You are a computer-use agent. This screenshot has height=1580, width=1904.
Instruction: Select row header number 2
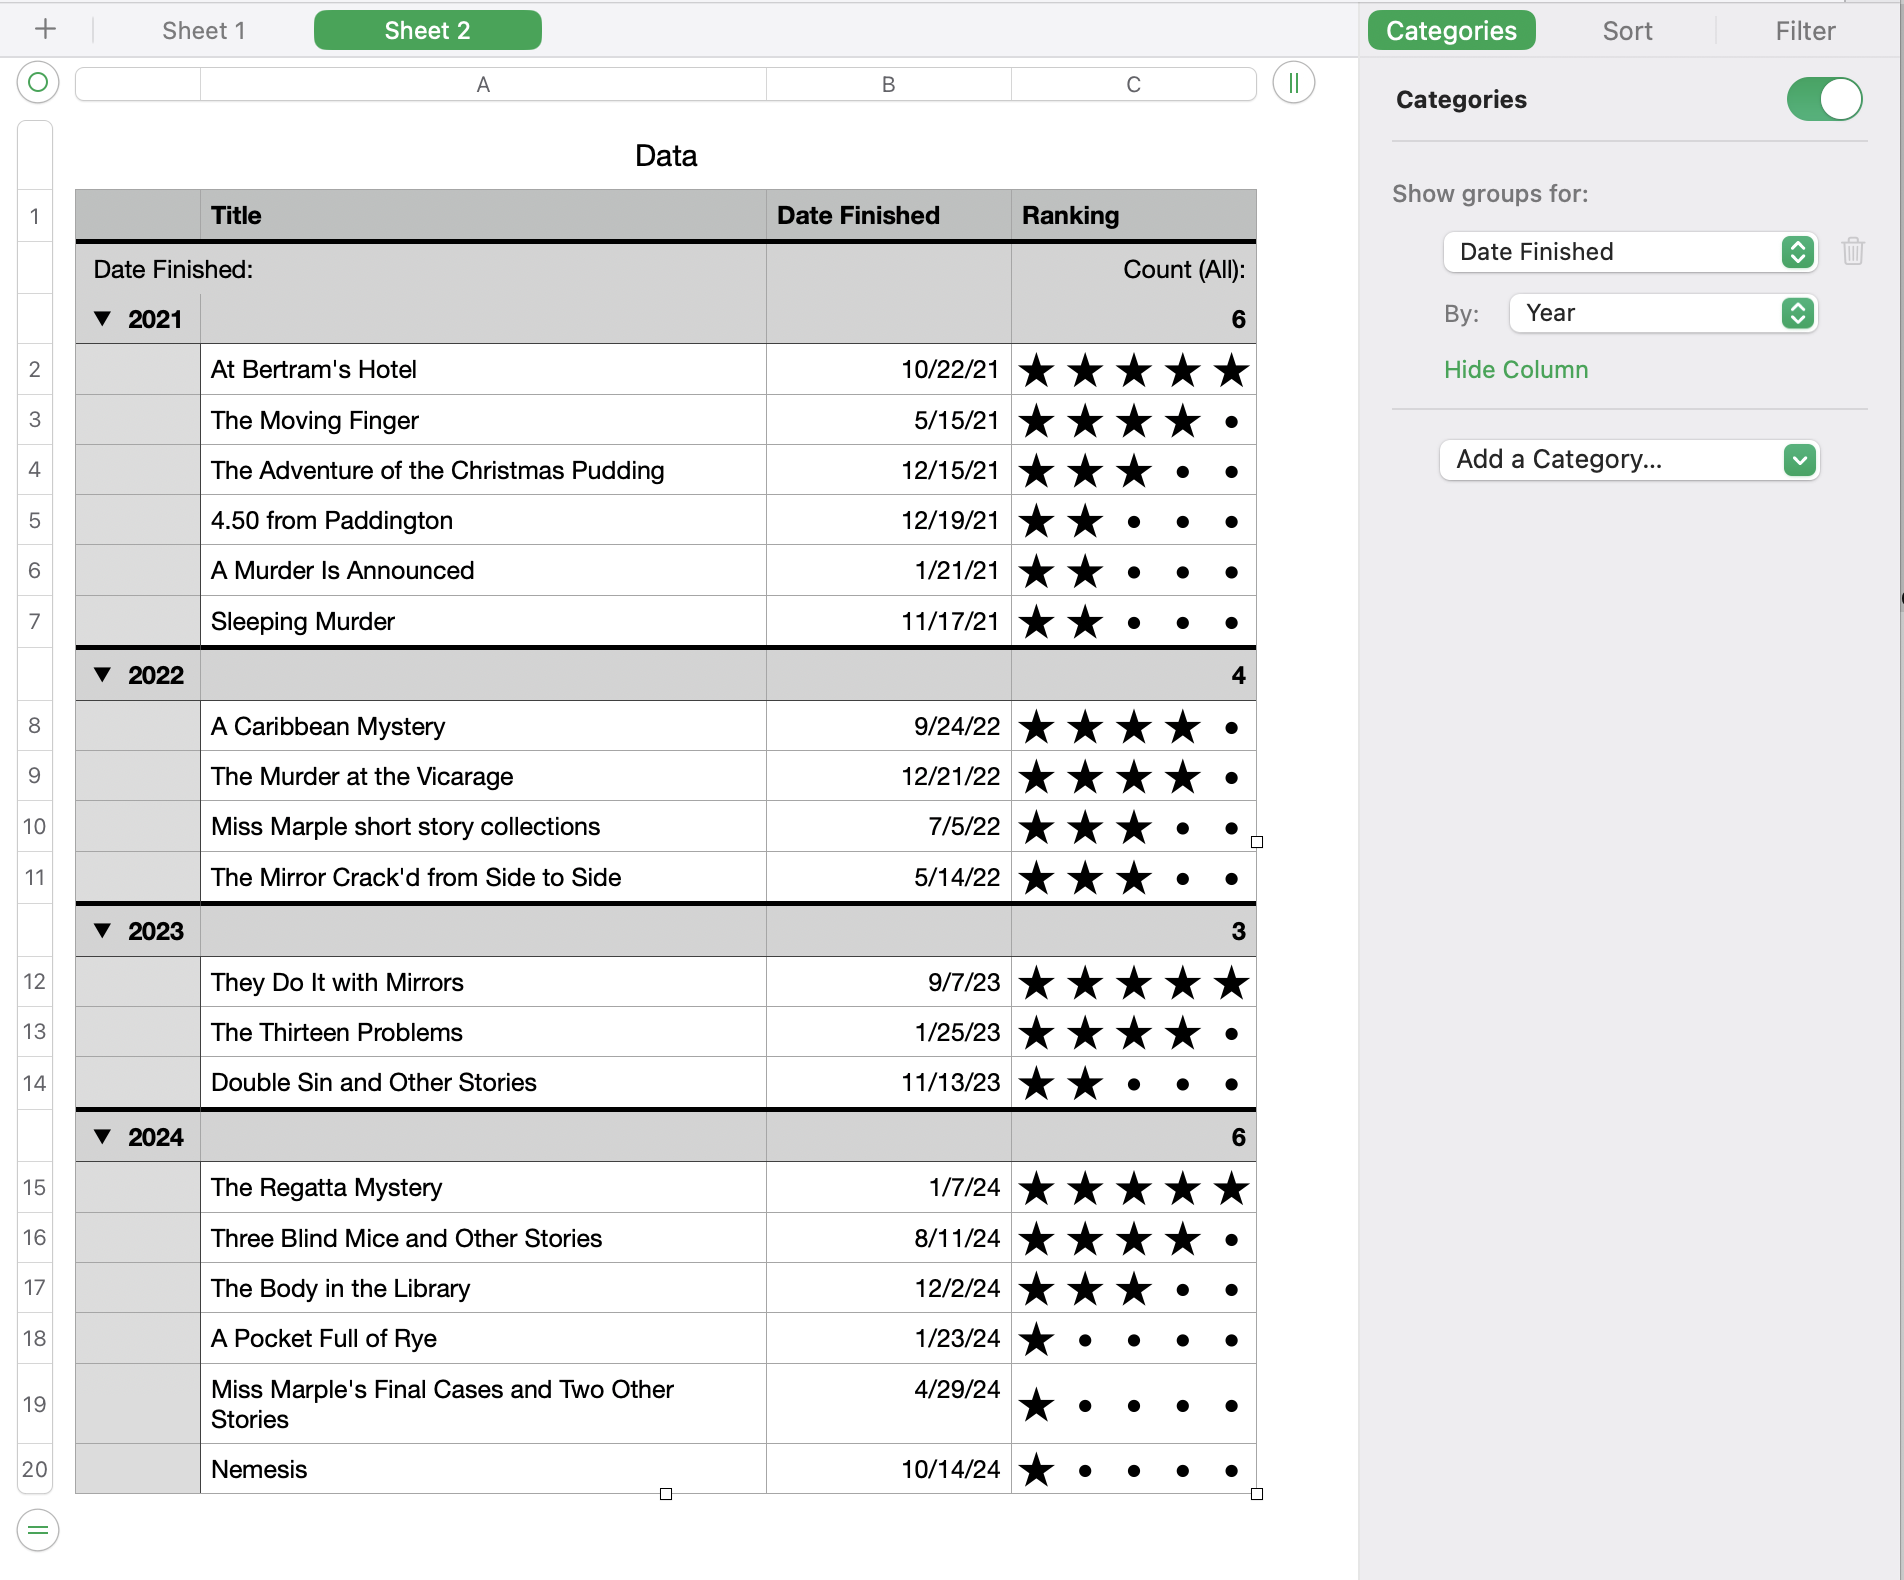(35, 369)
